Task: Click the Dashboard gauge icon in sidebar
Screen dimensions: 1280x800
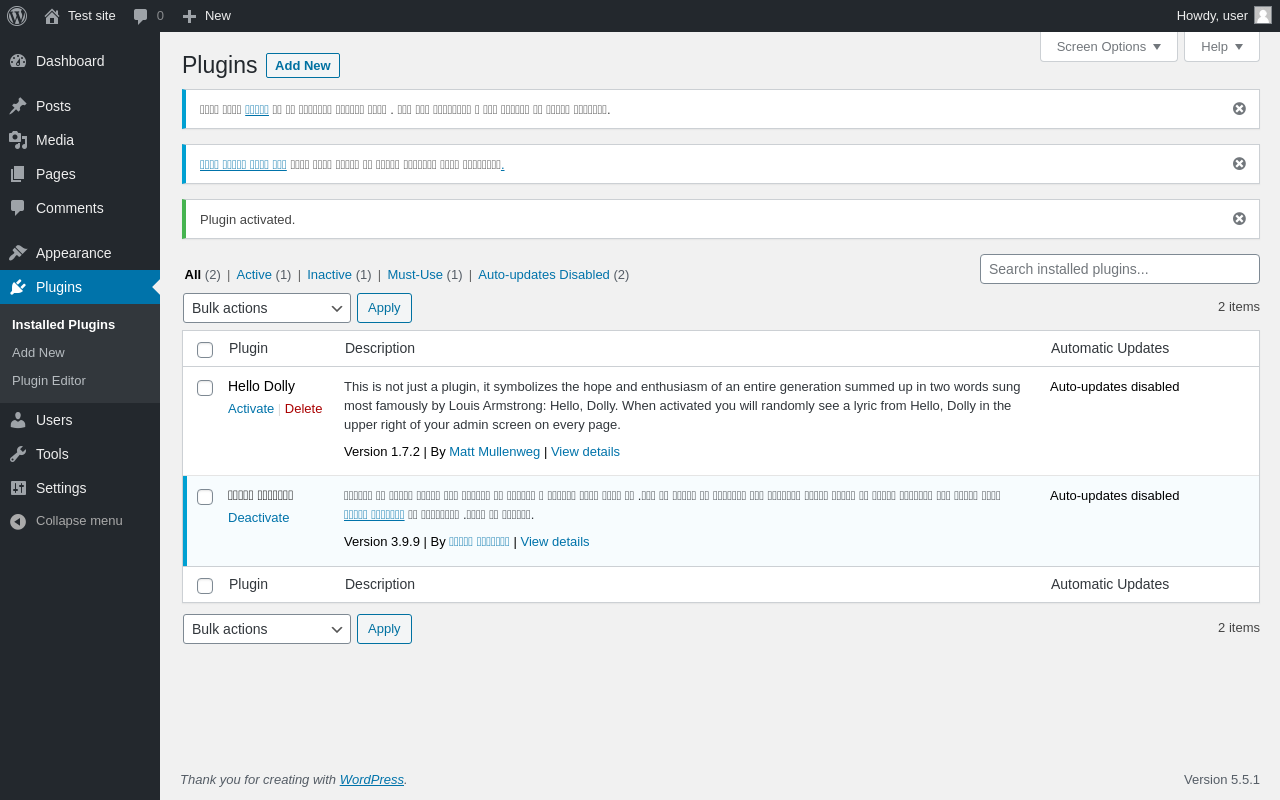Action: pos(18,61)
